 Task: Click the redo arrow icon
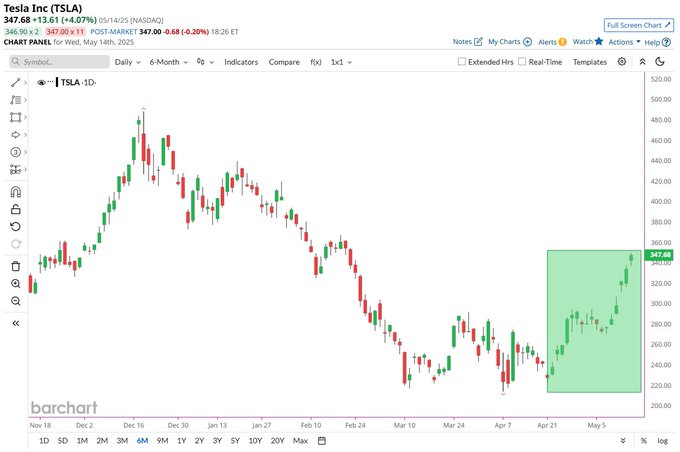coord(16,244)
